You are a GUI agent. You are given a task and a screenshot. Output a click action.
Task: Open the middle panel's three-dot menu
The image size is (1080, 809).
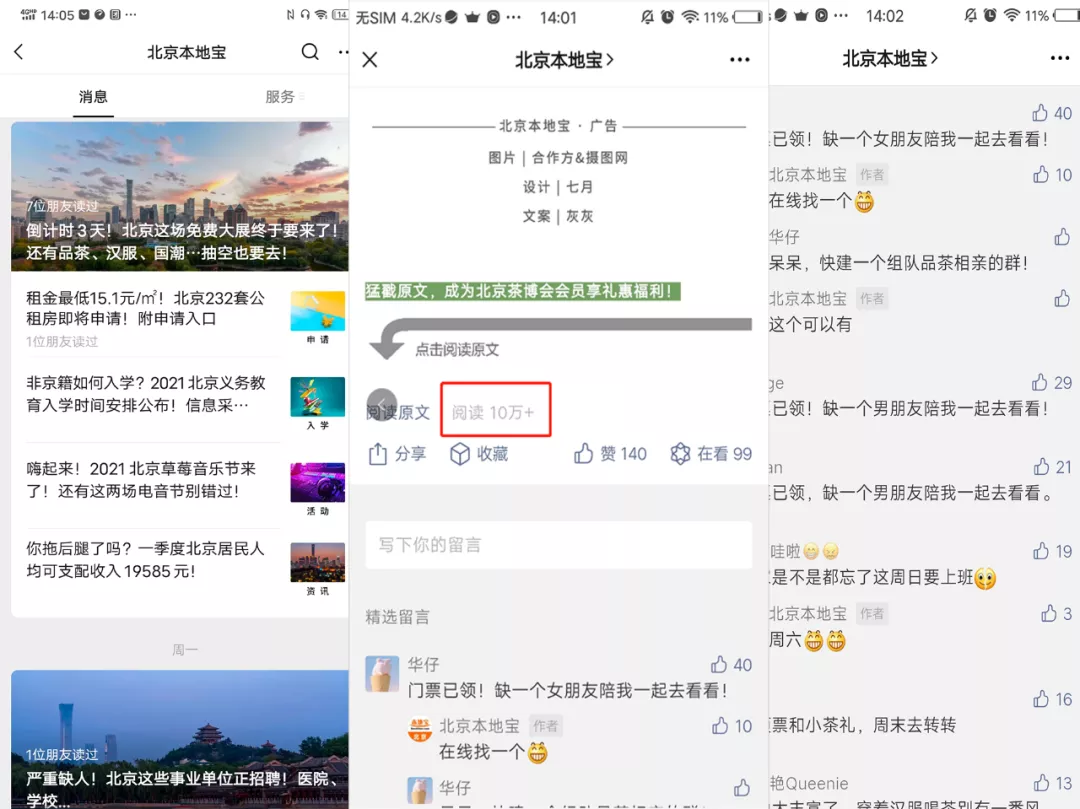click(739, 60)
